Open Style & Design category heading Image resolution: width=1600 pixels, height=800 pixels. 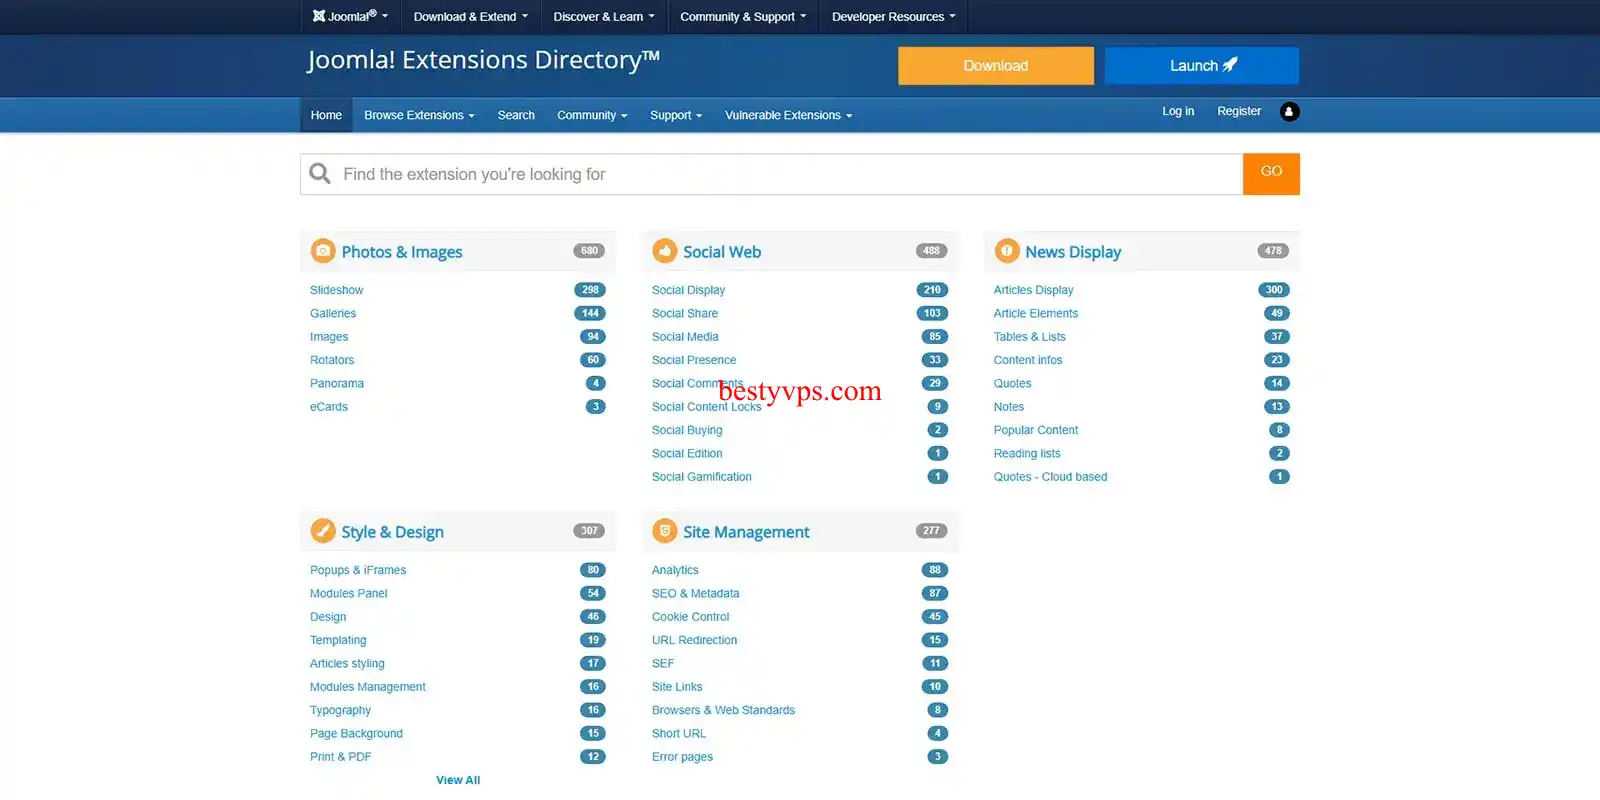tap(392, 532)
